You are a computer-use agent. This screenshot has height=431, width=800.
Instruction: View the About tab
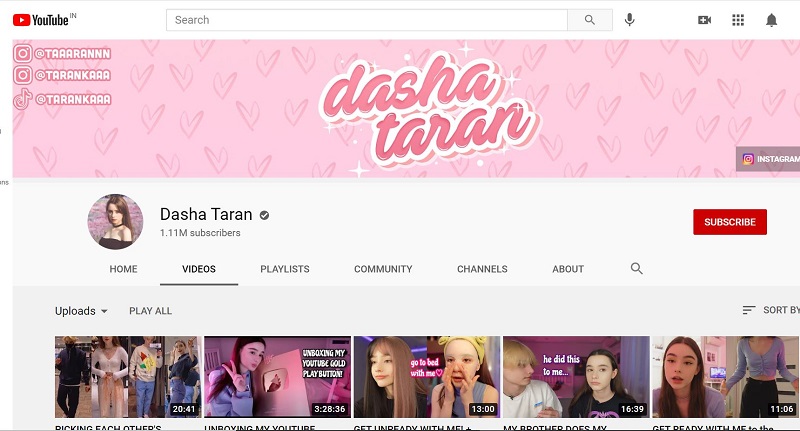pyautogui.click(x=568, y=269)
